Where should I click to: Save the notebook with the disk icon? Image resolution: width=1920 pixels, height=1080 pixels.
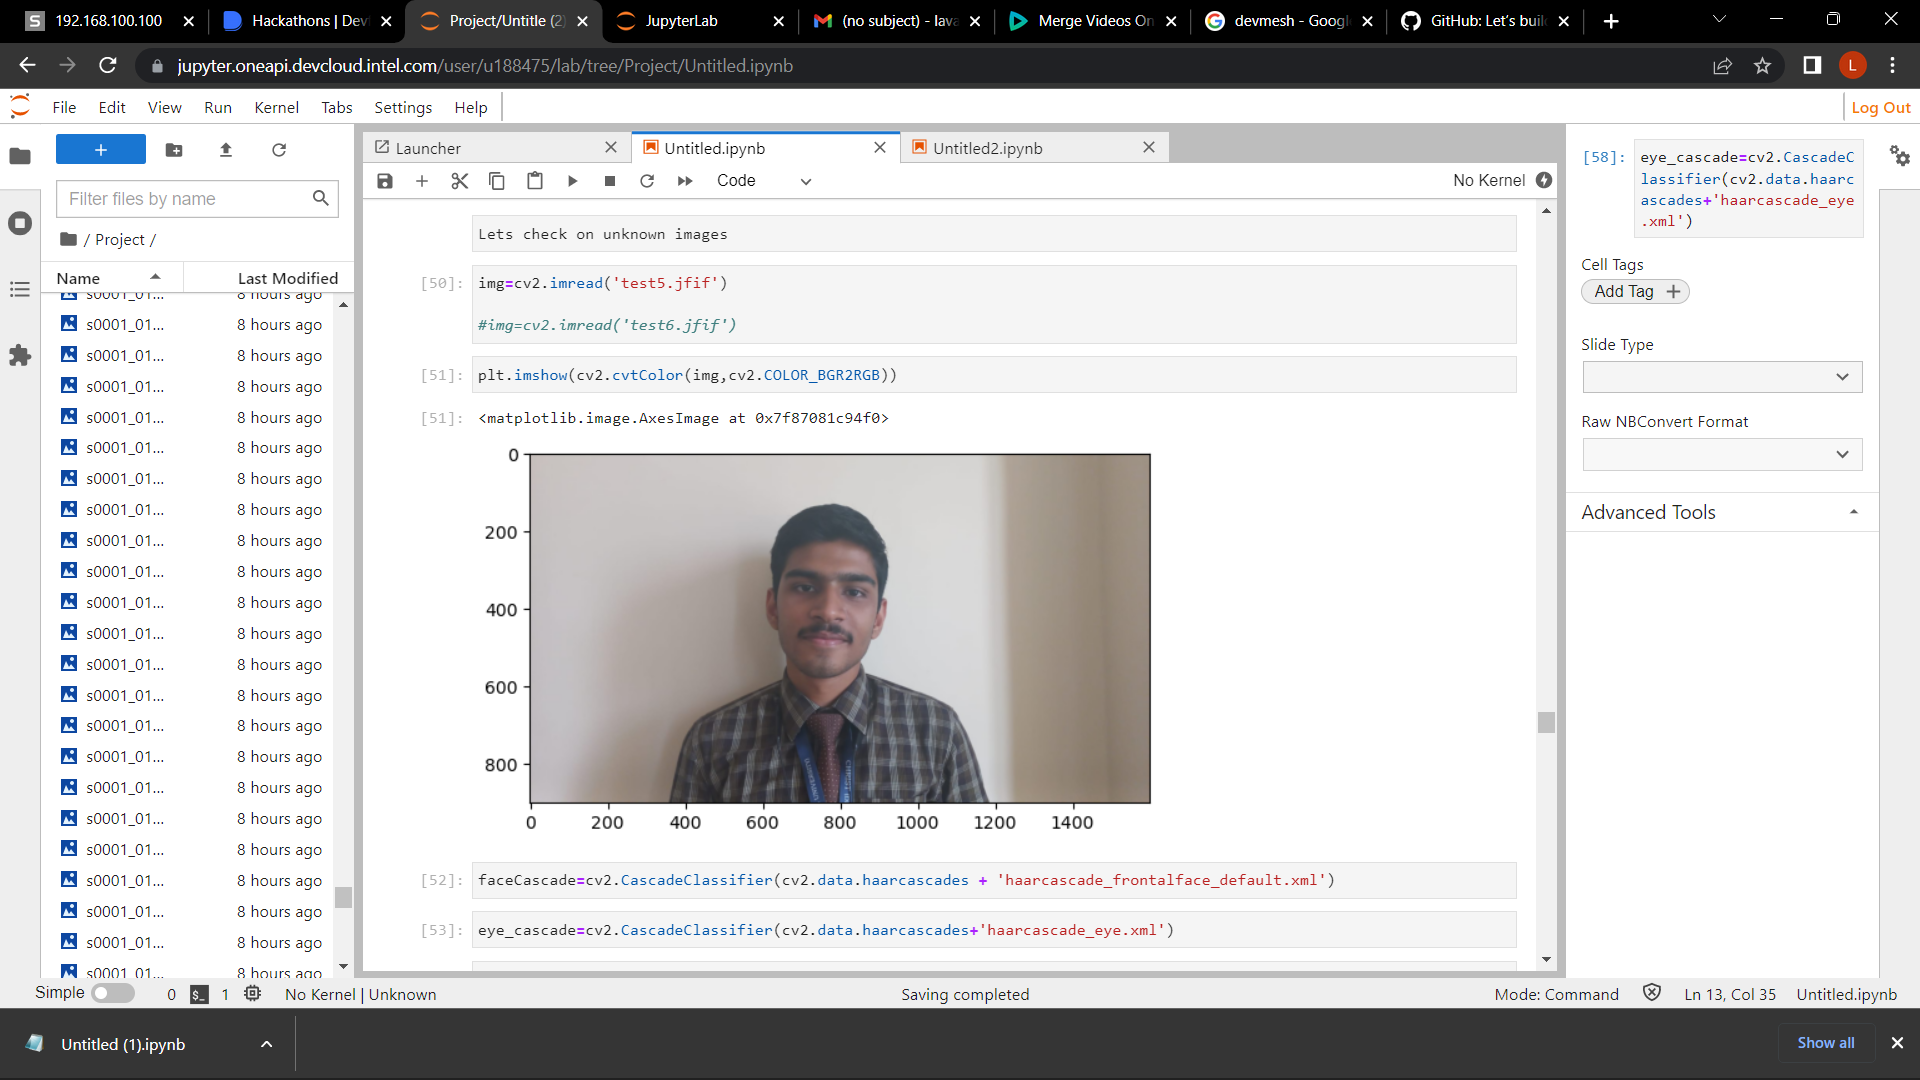385,181
